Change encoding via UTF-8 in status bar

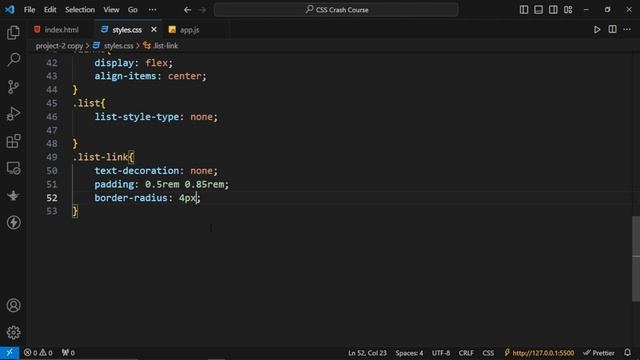click(x=441, y=353)
